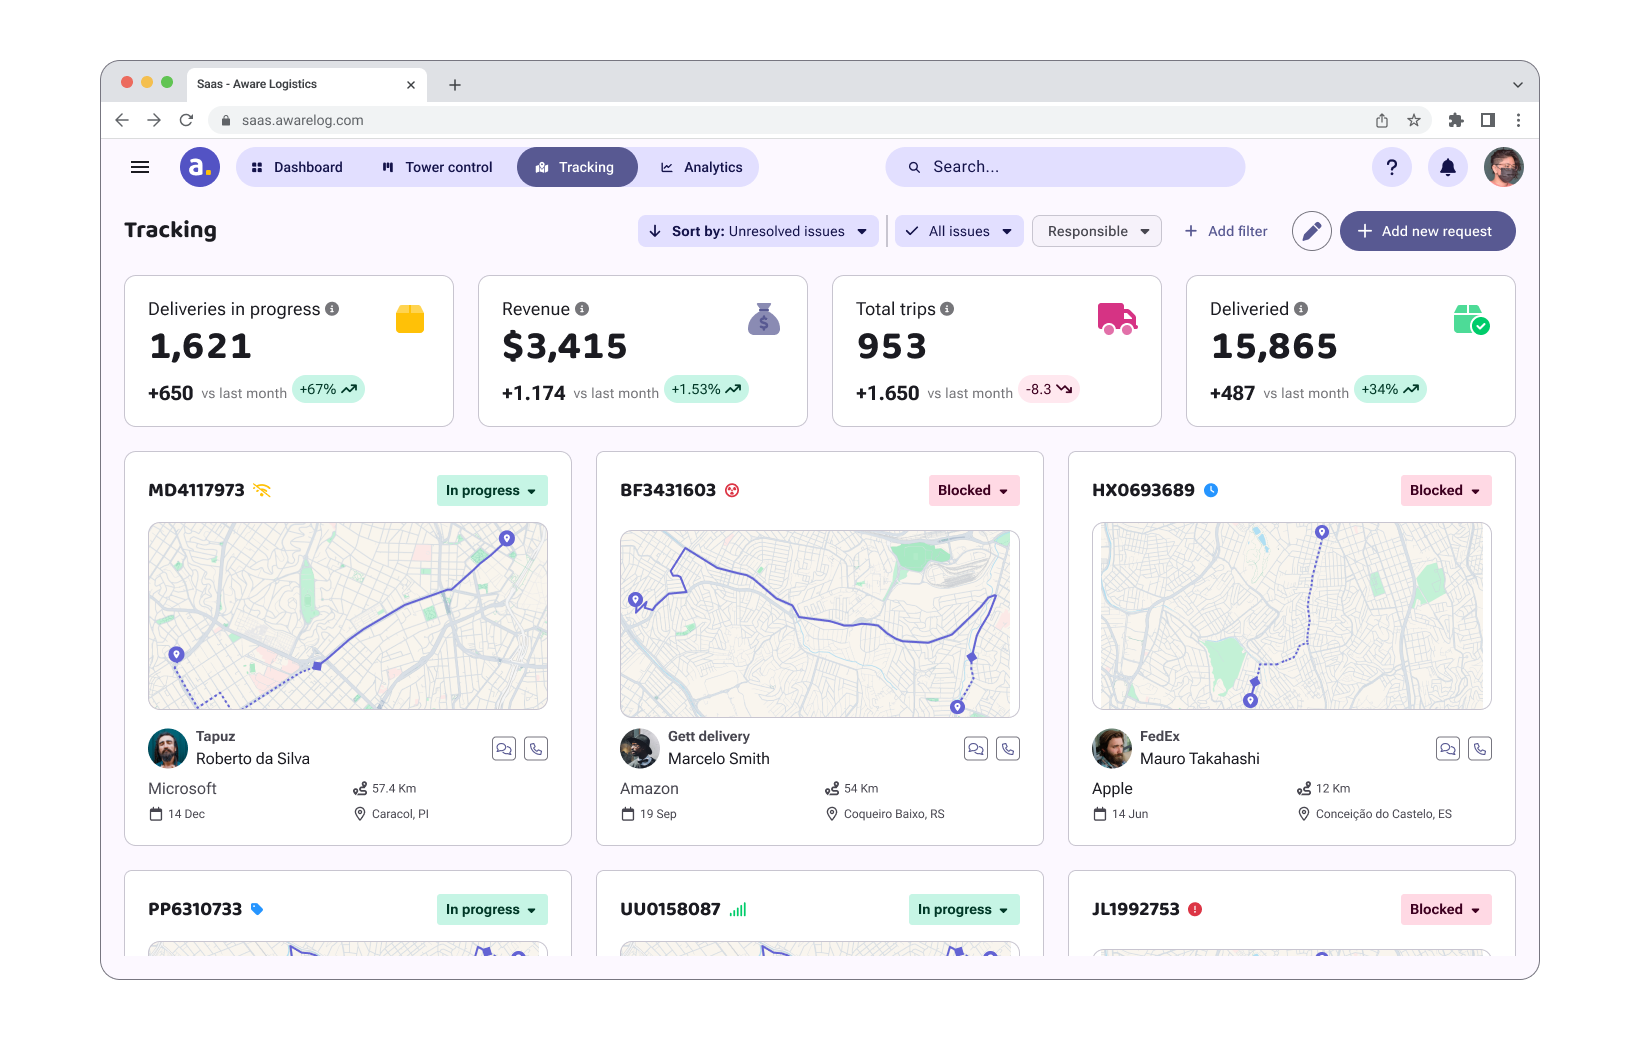
Task: Open the user profile avatar
Action: pos(1504,167)
